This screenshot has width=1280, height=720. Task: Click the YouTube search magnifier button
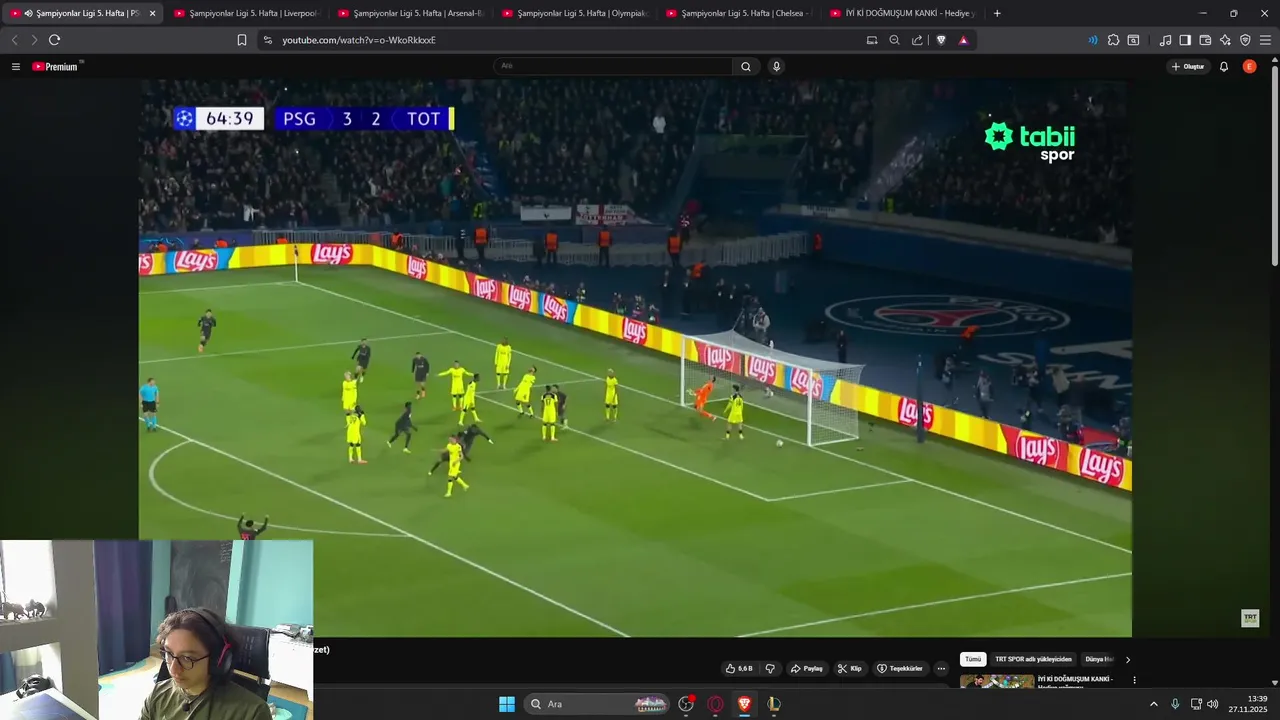[x=745, y=67]
